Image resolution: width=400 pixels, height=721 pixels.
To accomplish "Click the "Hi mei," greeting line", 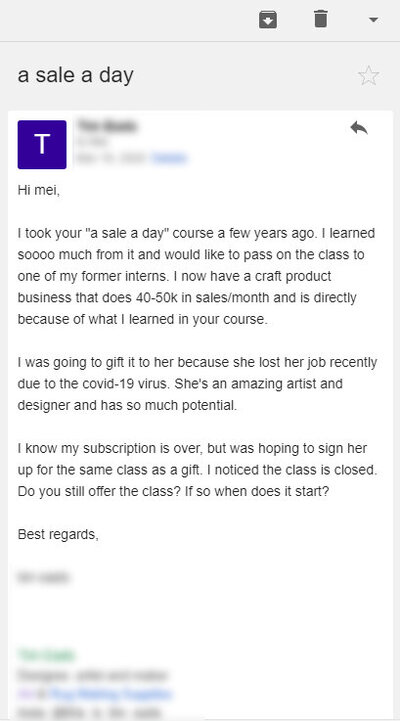I will 39,190.
